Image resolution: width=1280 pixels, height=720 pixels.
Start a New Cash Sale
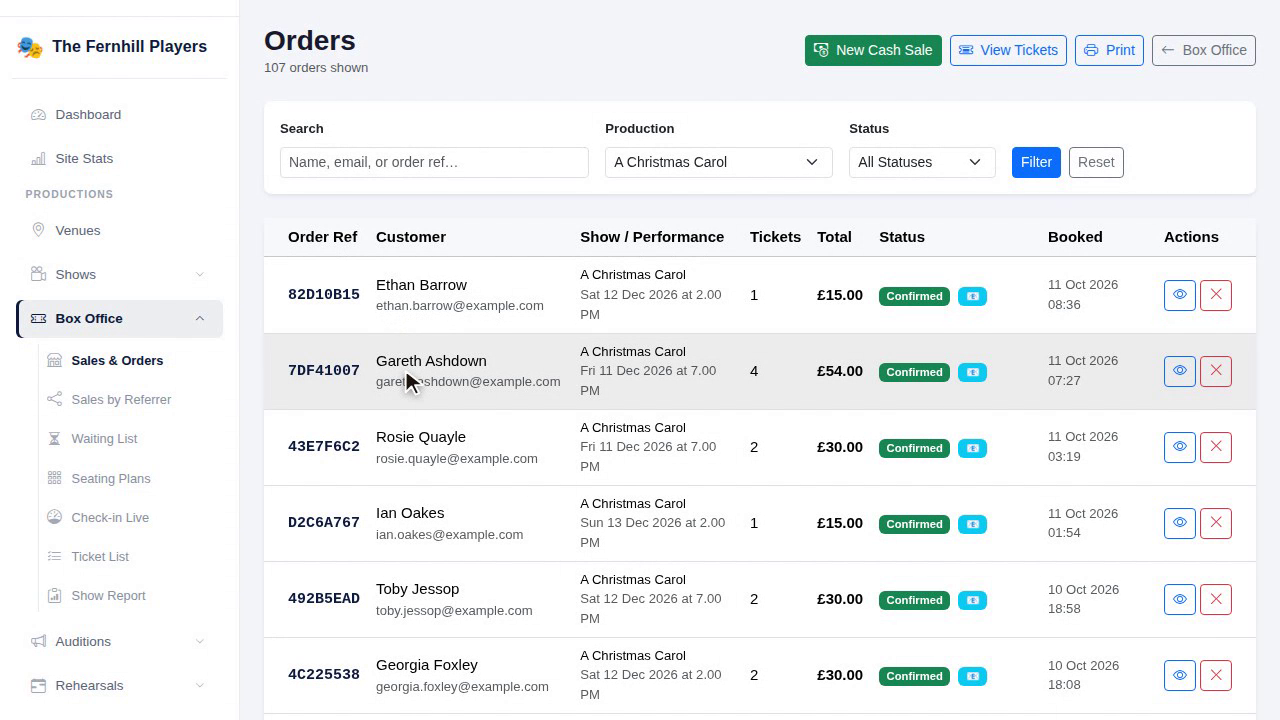873,50
